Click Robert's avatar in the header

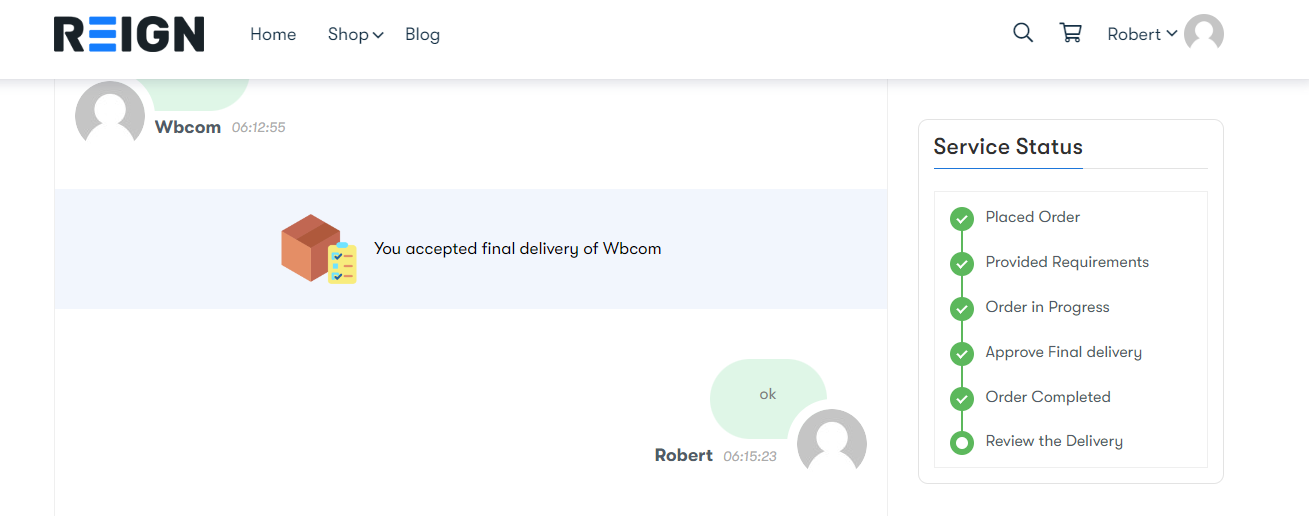(1204, 34)
